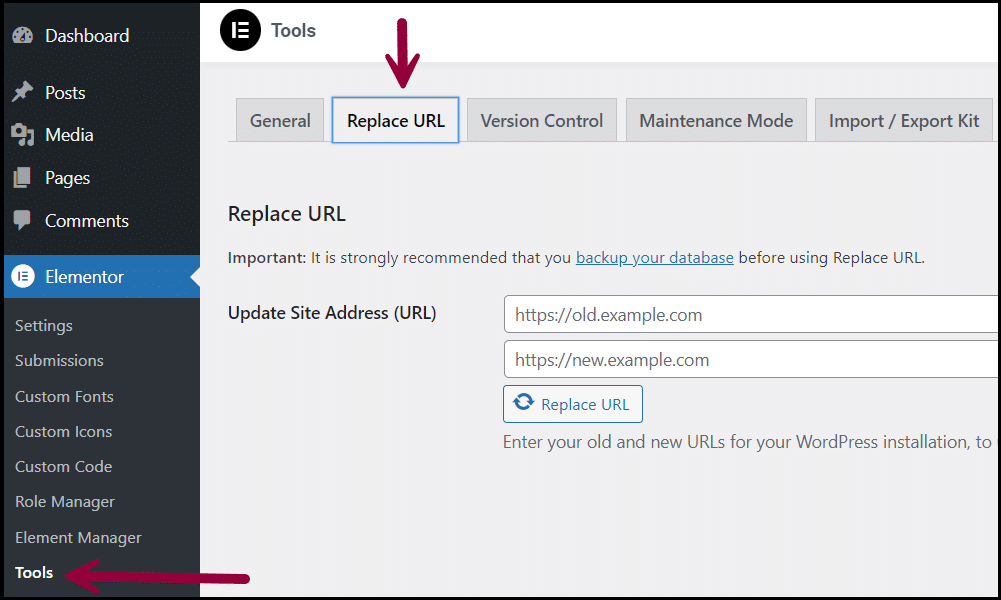The width and height of the screenshot is (1001, 600).
Task: Open Media via the camera icon
Action: (x=22, y=134)
